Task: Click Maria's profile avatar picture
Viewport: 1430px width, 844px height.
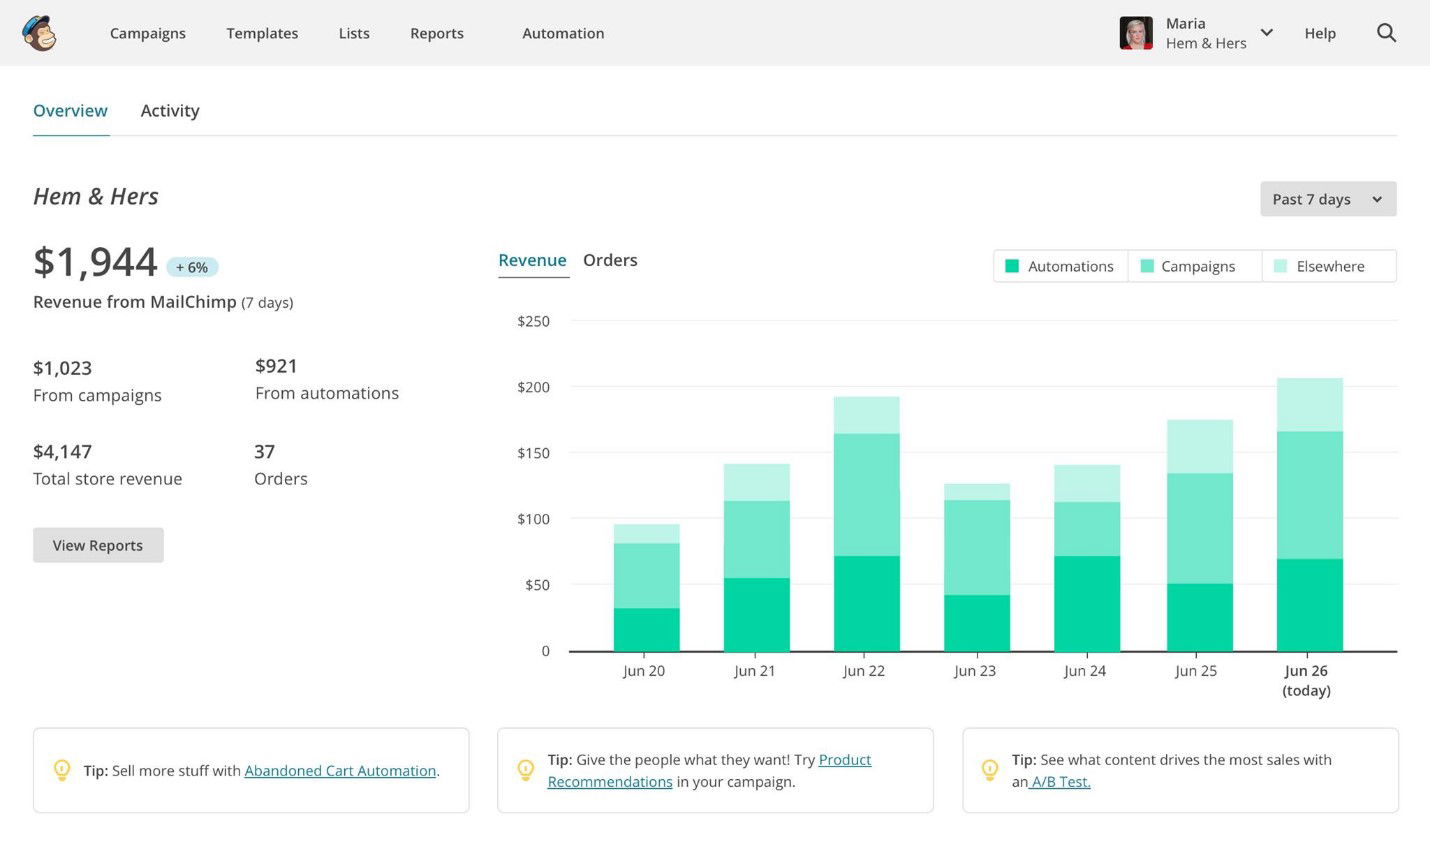Action: 1135,32
